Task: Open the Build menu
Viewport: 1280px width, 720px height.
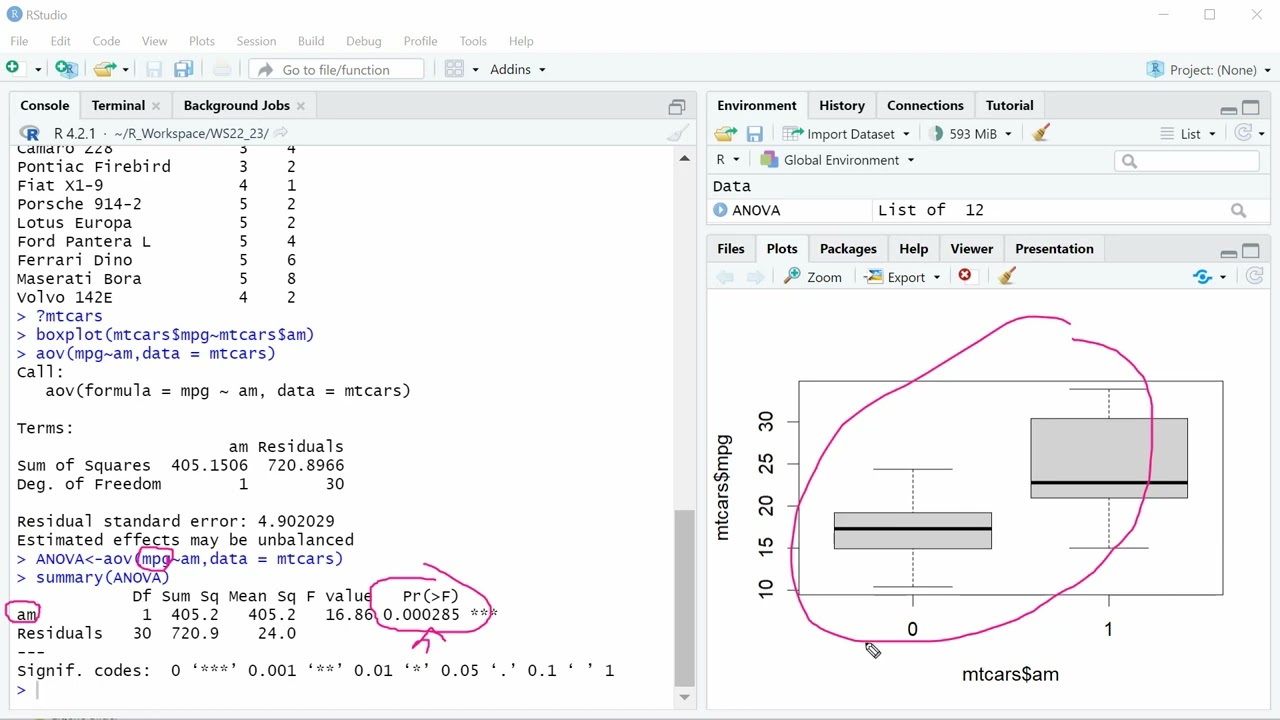Action: pos(311,41)
